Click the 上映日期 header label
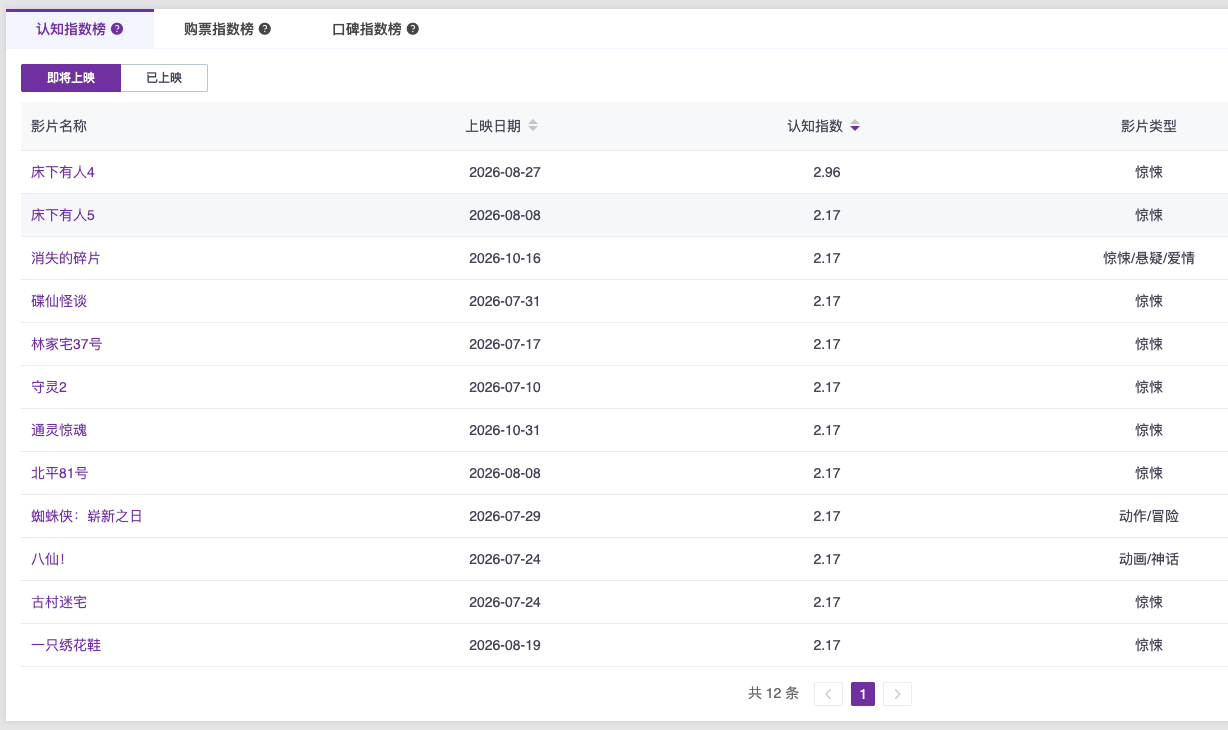Screen dimensions: 1228x730 tap(493, 126)
